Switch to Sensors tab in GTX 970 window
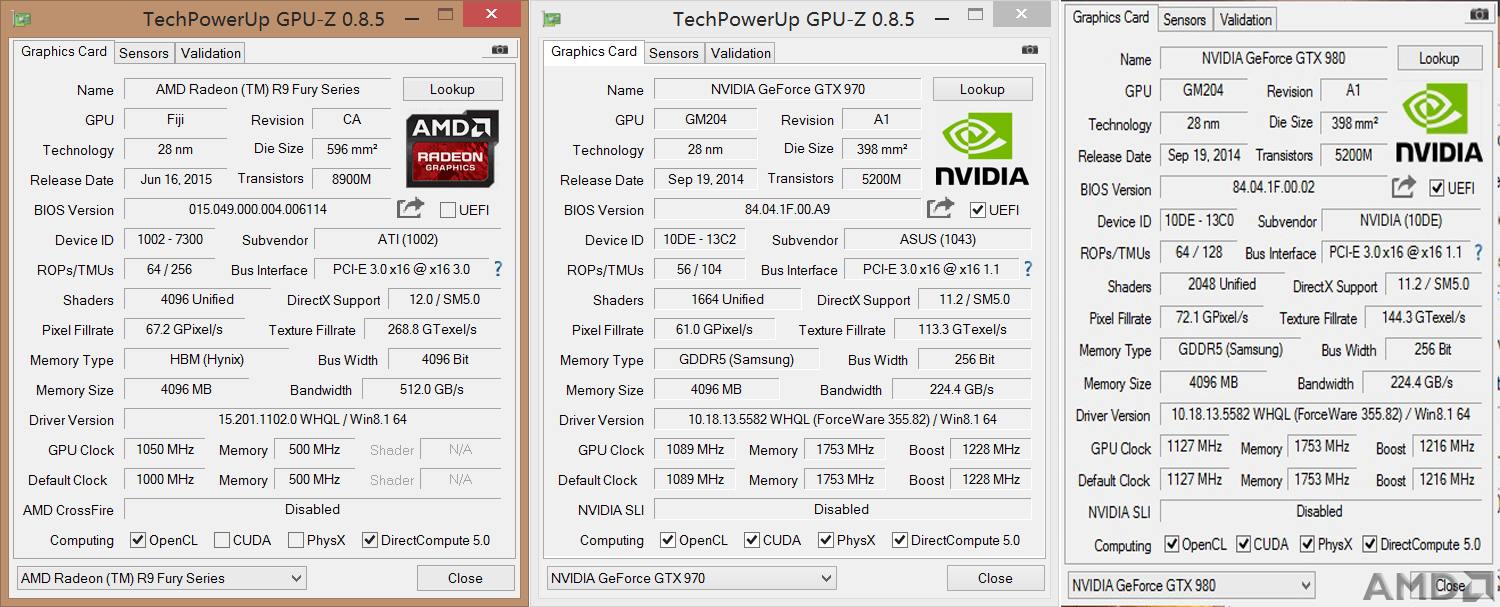The image size is (1500, 607). [x=674, y=53]
